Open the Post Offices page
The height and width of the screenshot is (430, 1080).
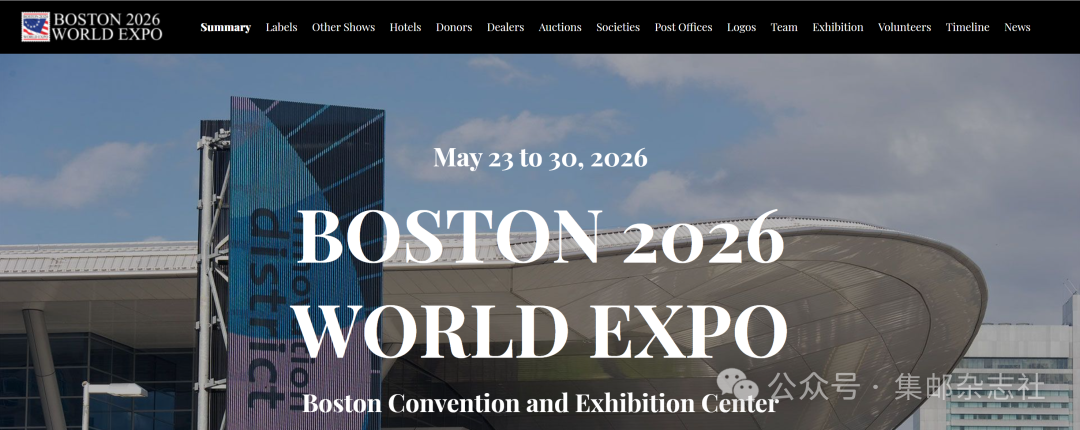[x=683, y=28]
